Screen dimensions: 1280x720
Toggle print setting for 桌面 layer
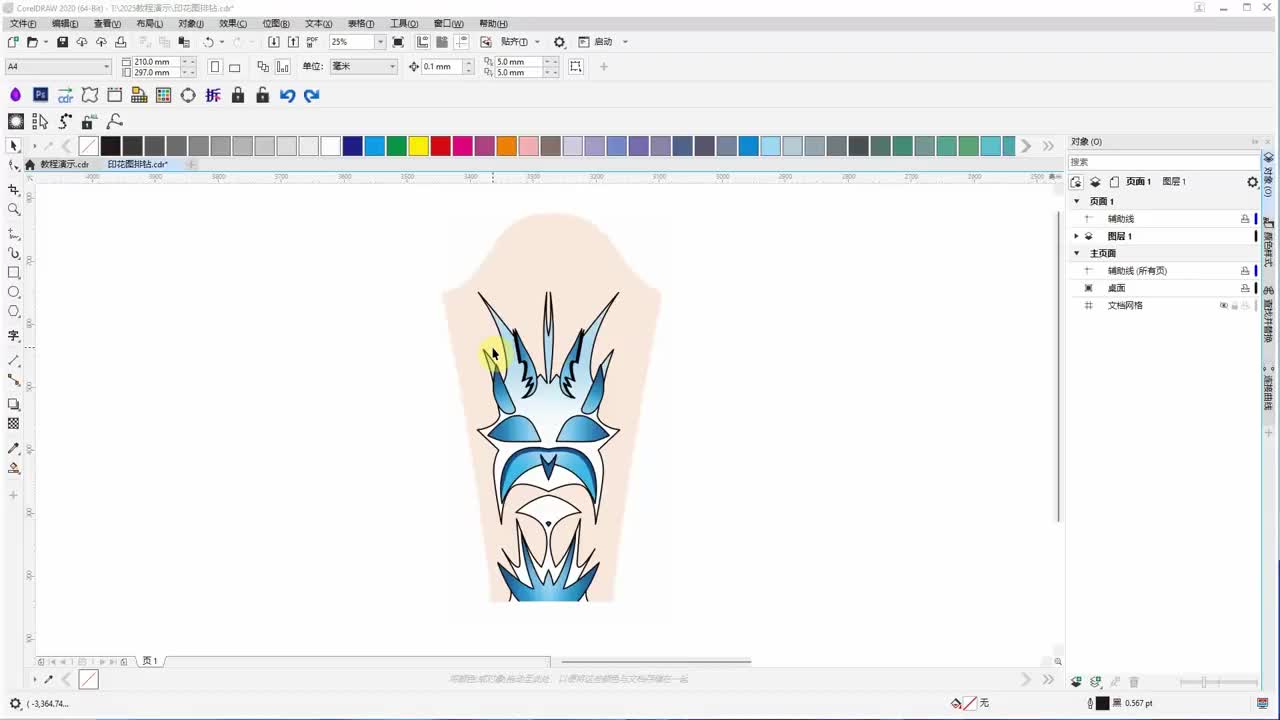point(1245,288)
